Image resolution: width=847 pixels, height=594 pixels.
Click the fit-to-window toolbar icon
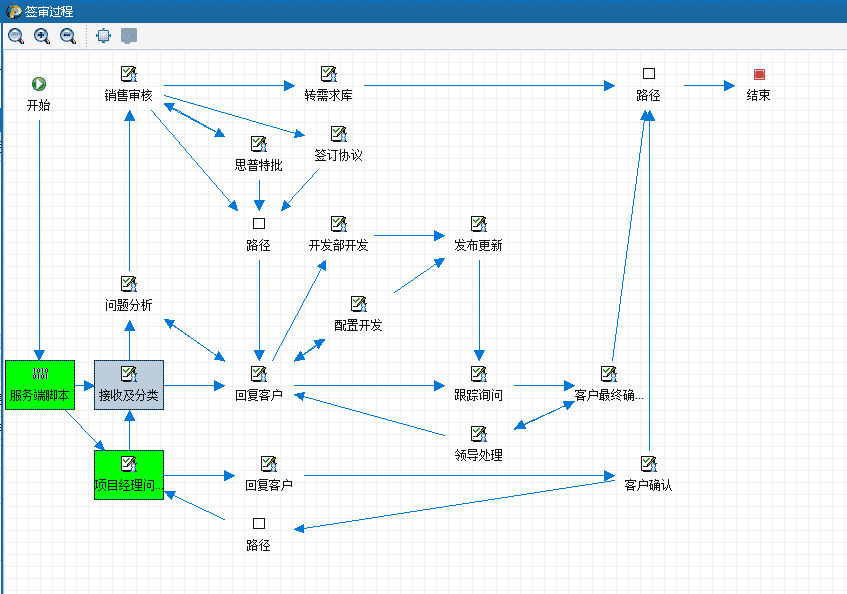(x=103, y=36)
